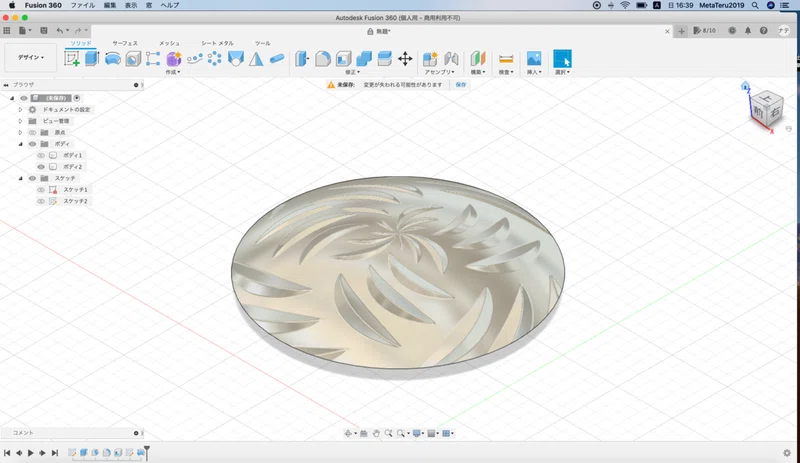Open the Insert image icon

point(534,58)
